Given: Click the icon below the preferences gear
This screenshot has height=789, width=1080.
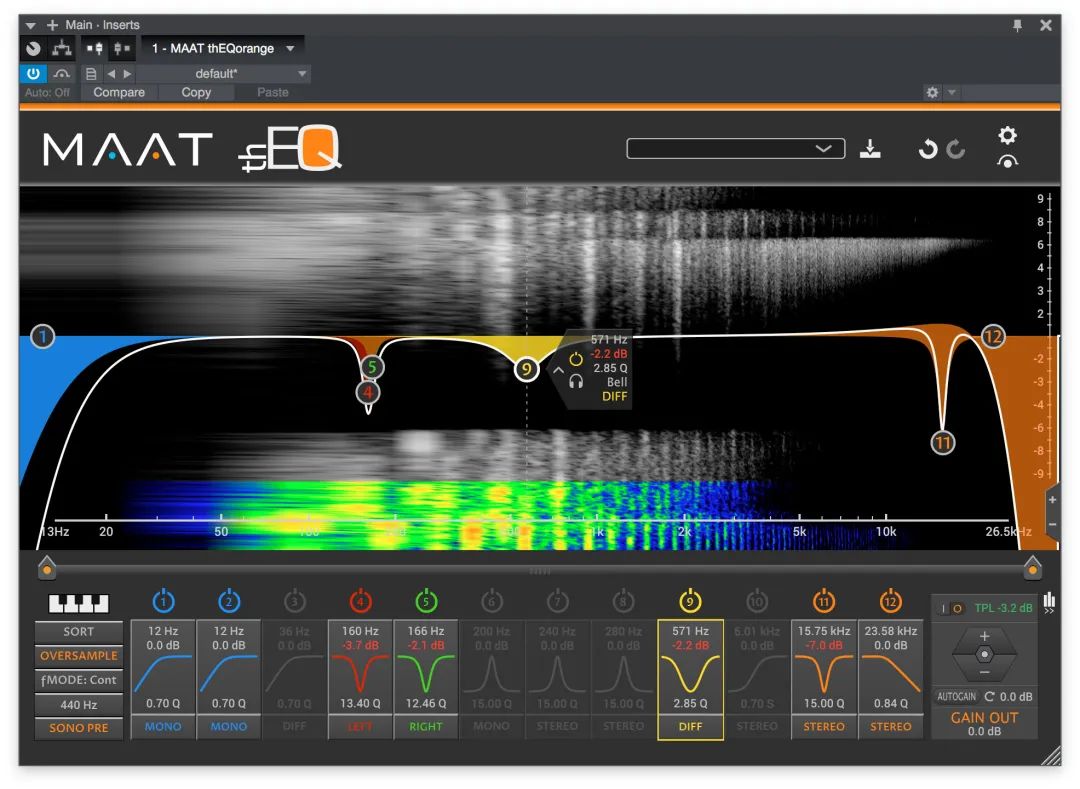Looking at the screenshot, I should pyautogui.click(x=1007, y=162).
